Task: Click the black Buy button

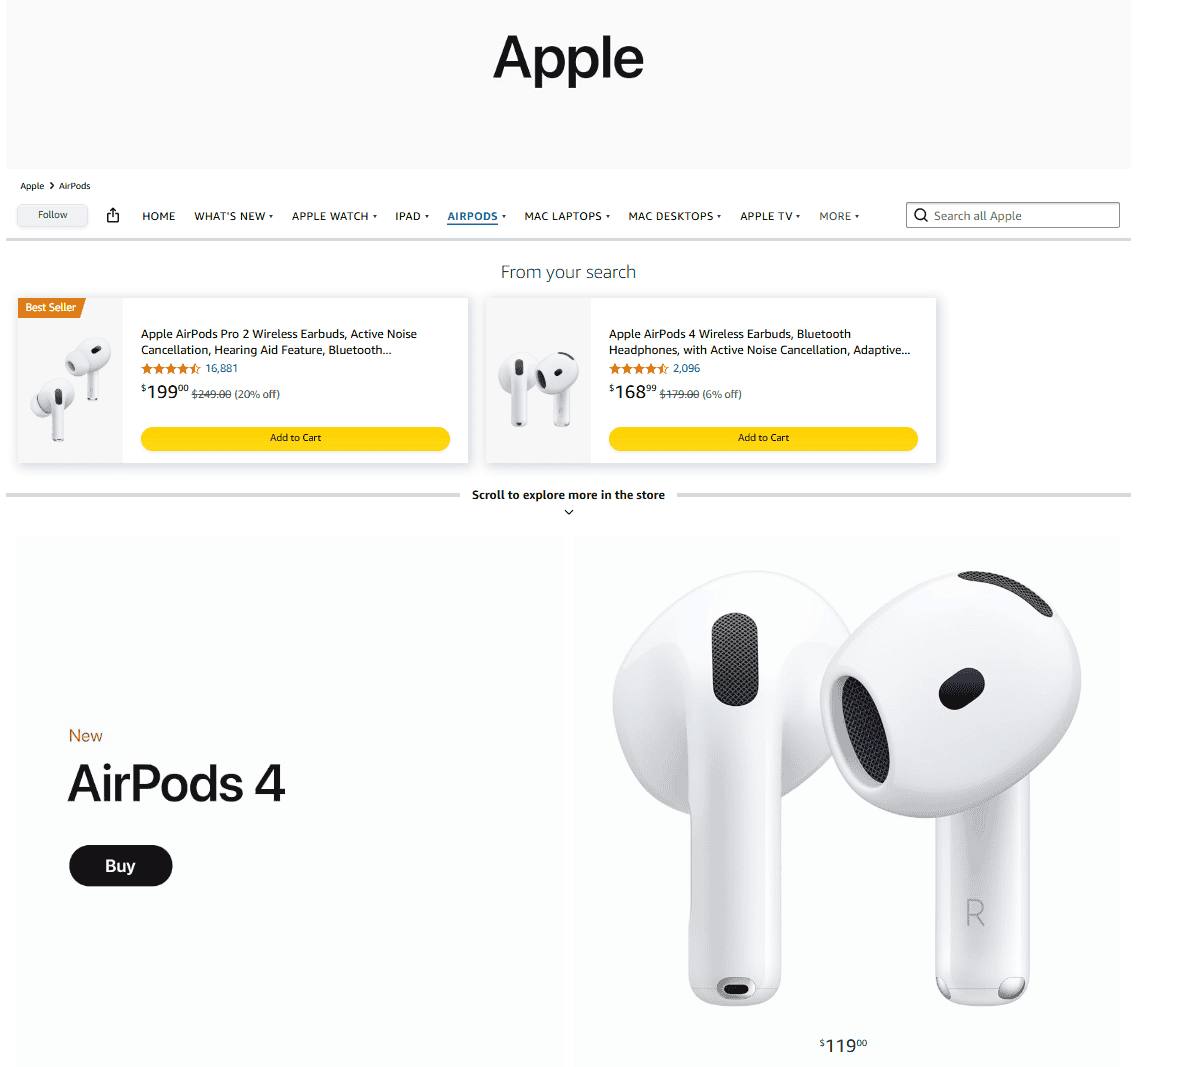Action: click(120, 866)
